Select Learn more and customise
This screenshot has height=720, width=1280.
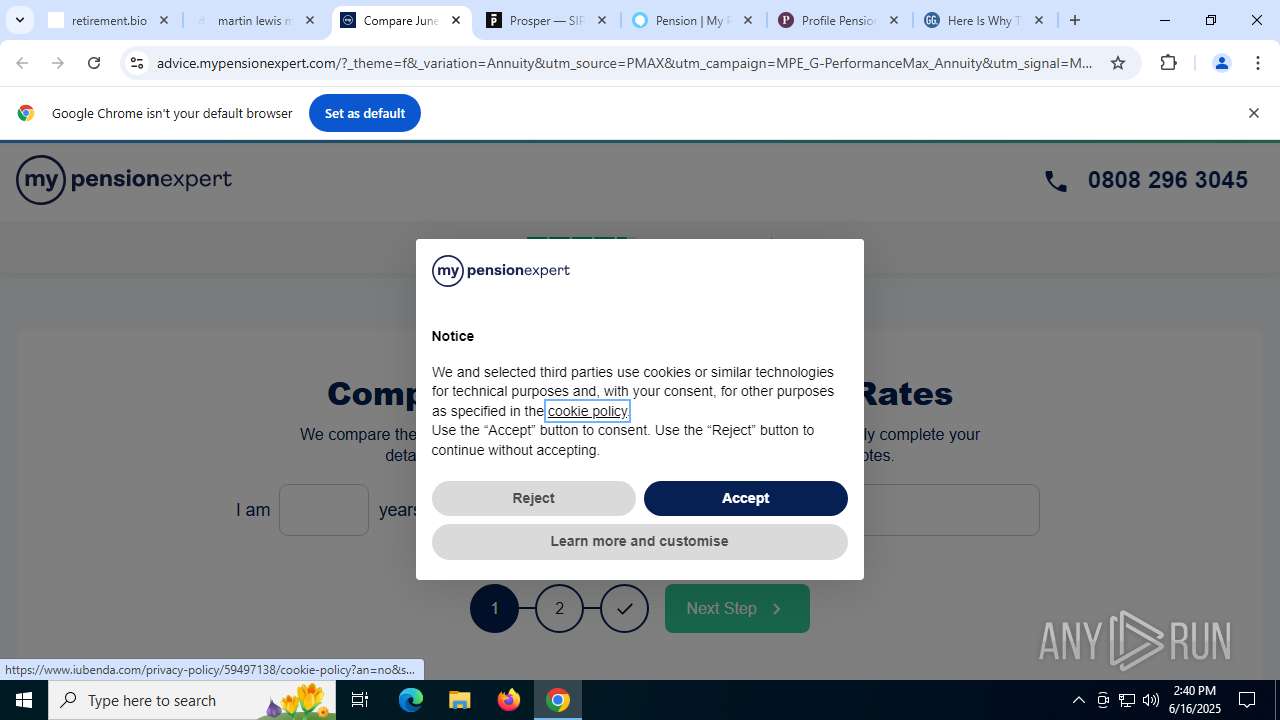tap(640, 541)
